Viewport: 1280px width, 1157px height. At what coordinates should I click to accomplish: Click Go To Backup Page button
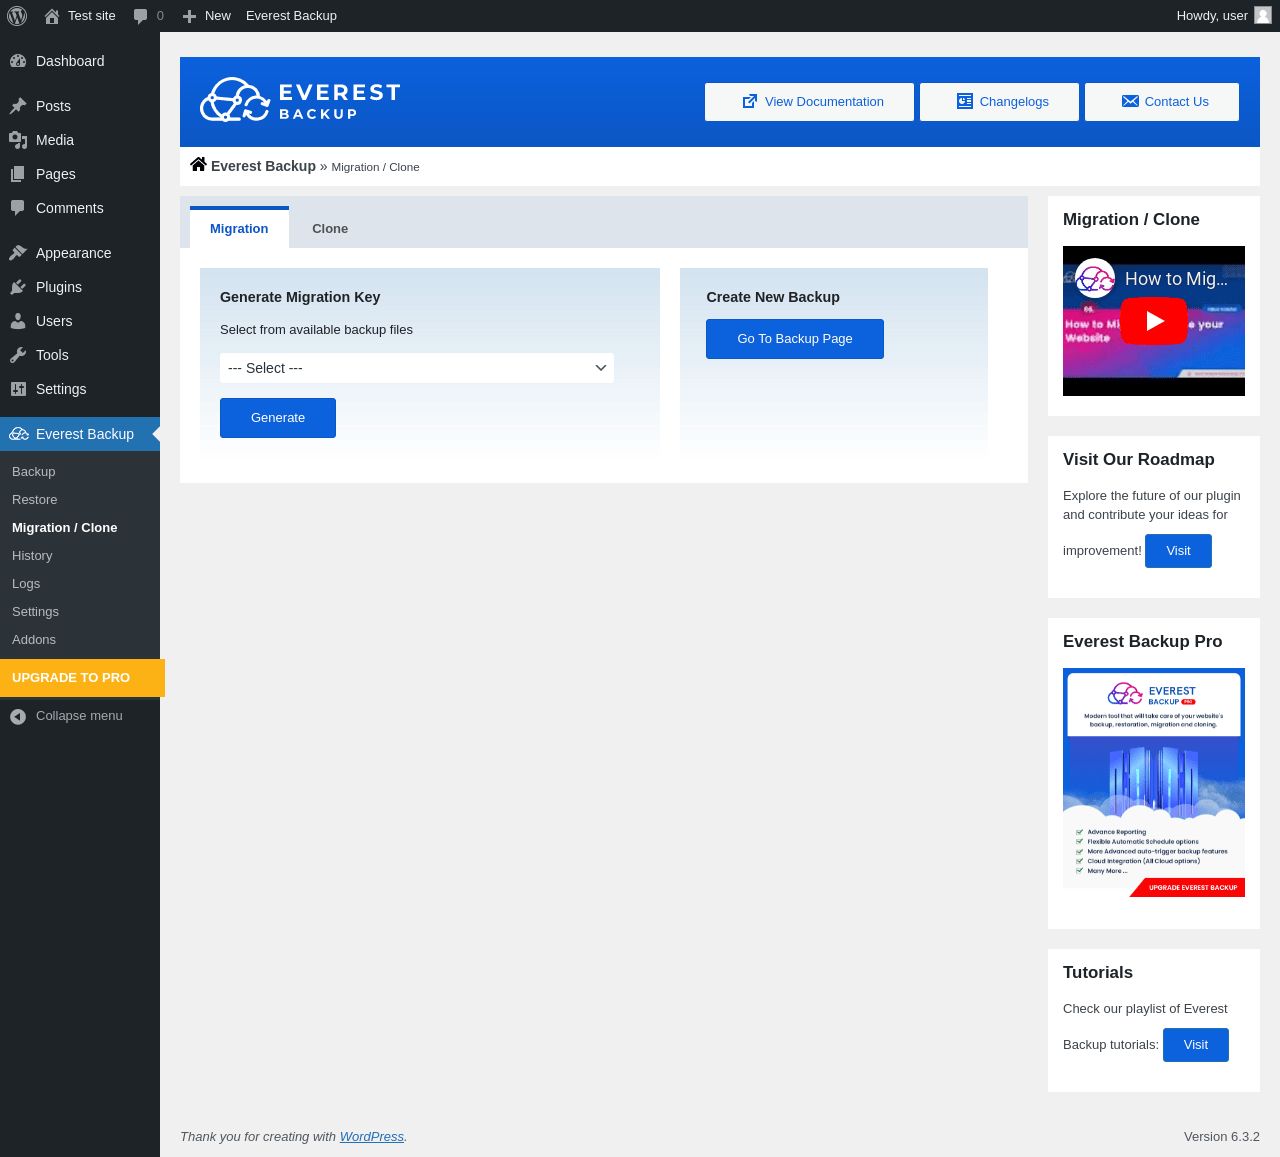(795, 339)
